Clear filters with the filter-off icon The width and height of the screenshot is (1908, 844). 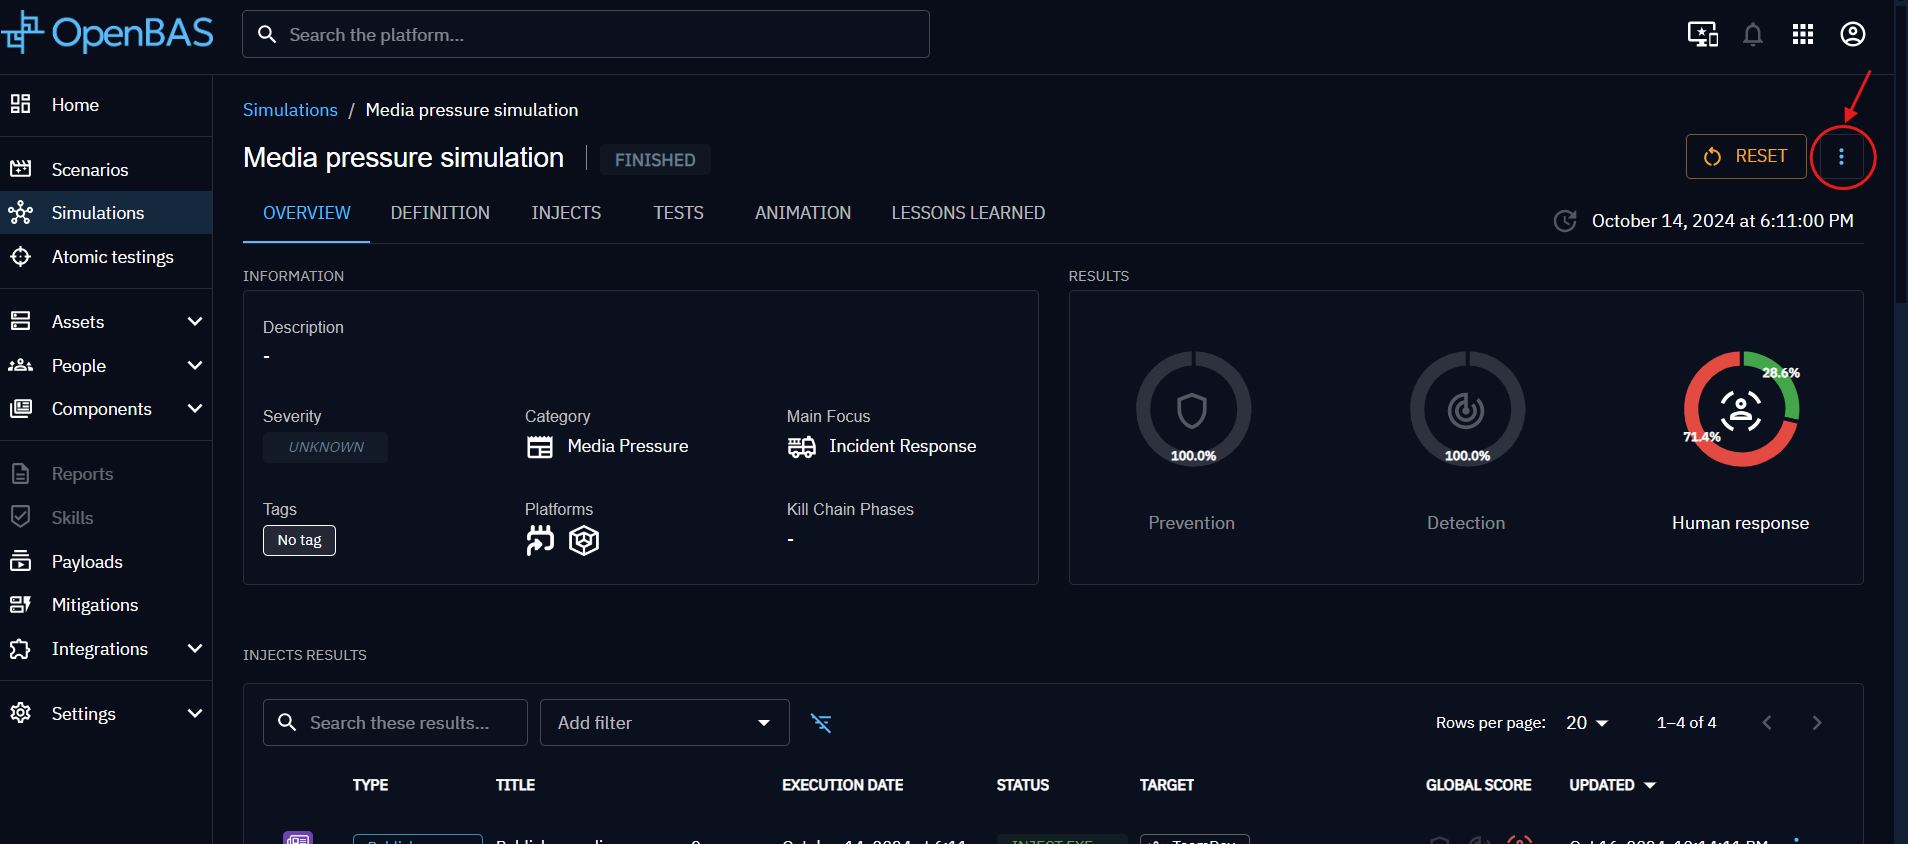821,723
